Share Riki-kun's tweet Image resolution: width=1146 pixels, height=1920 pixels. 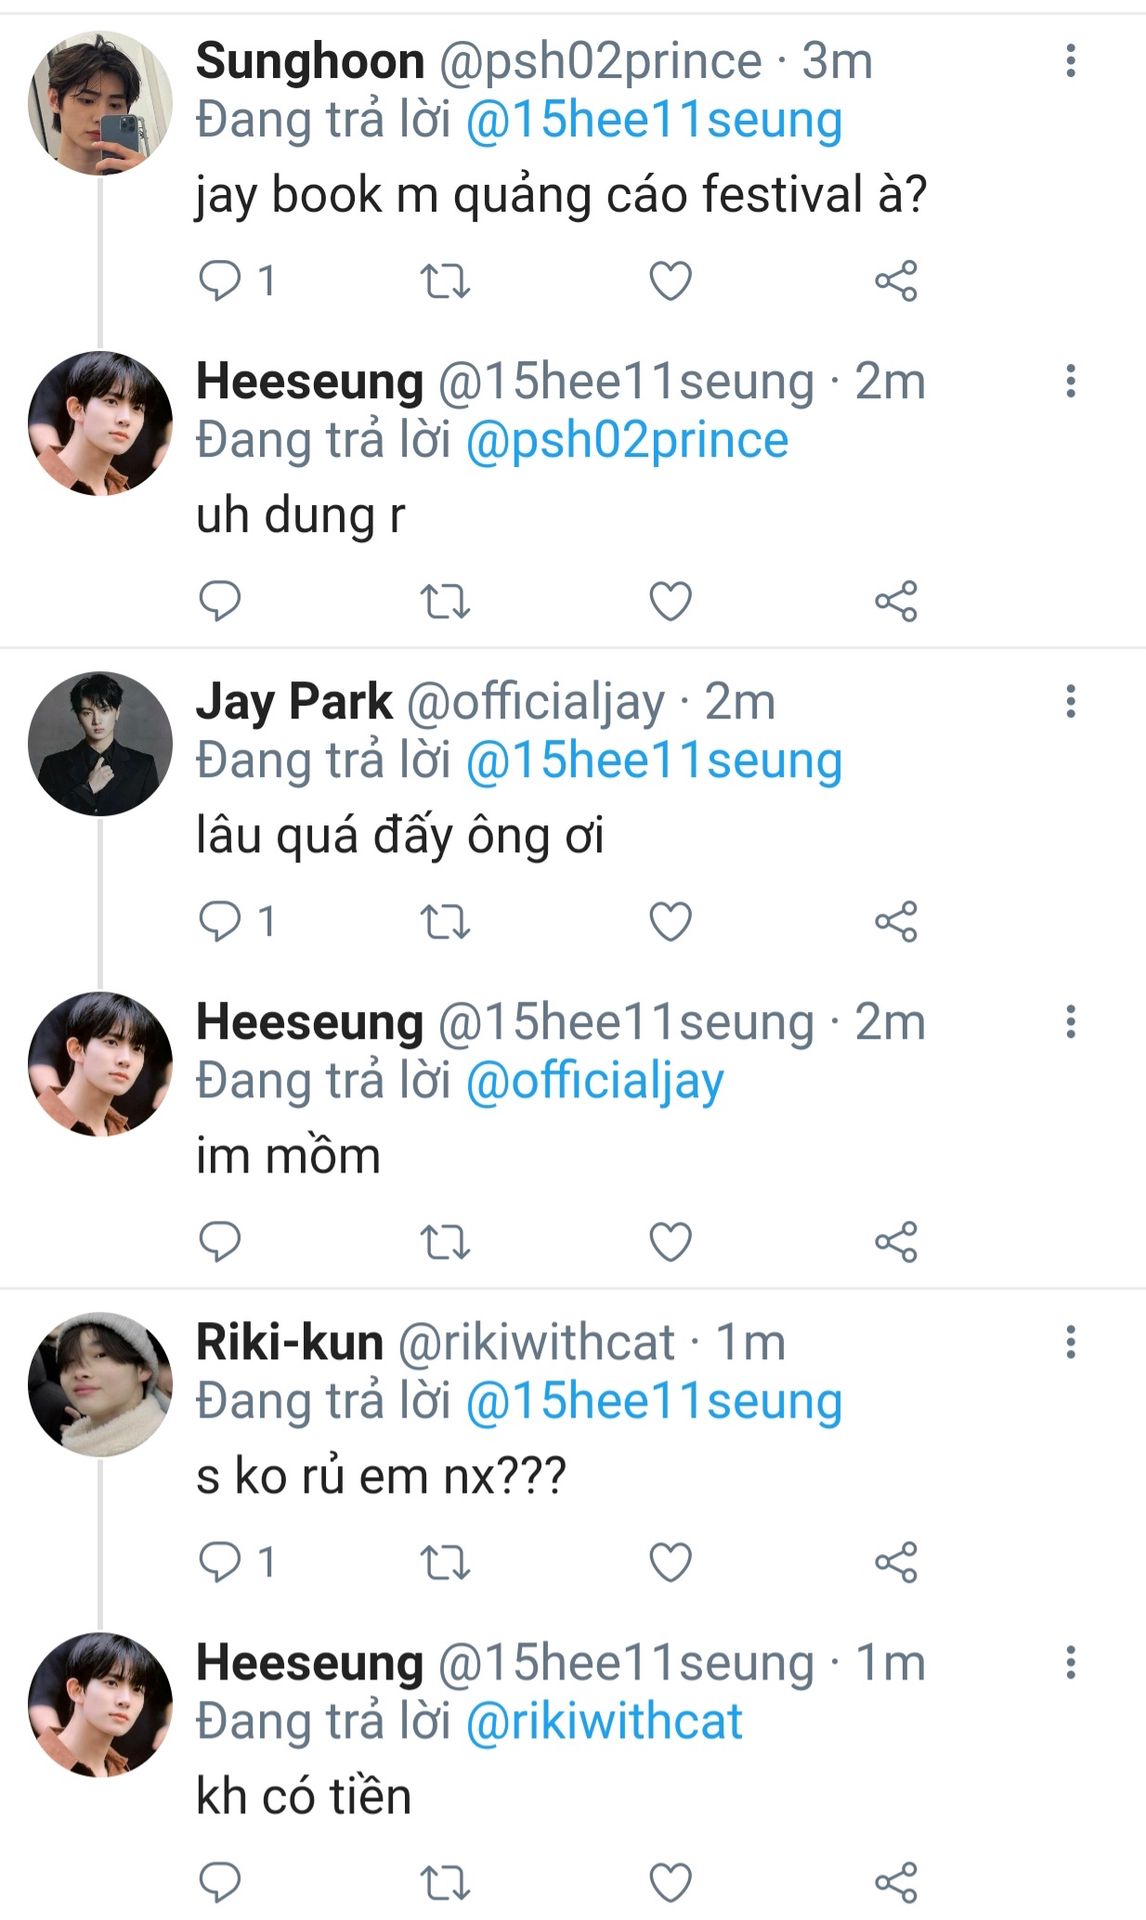tap(895, 1562)
